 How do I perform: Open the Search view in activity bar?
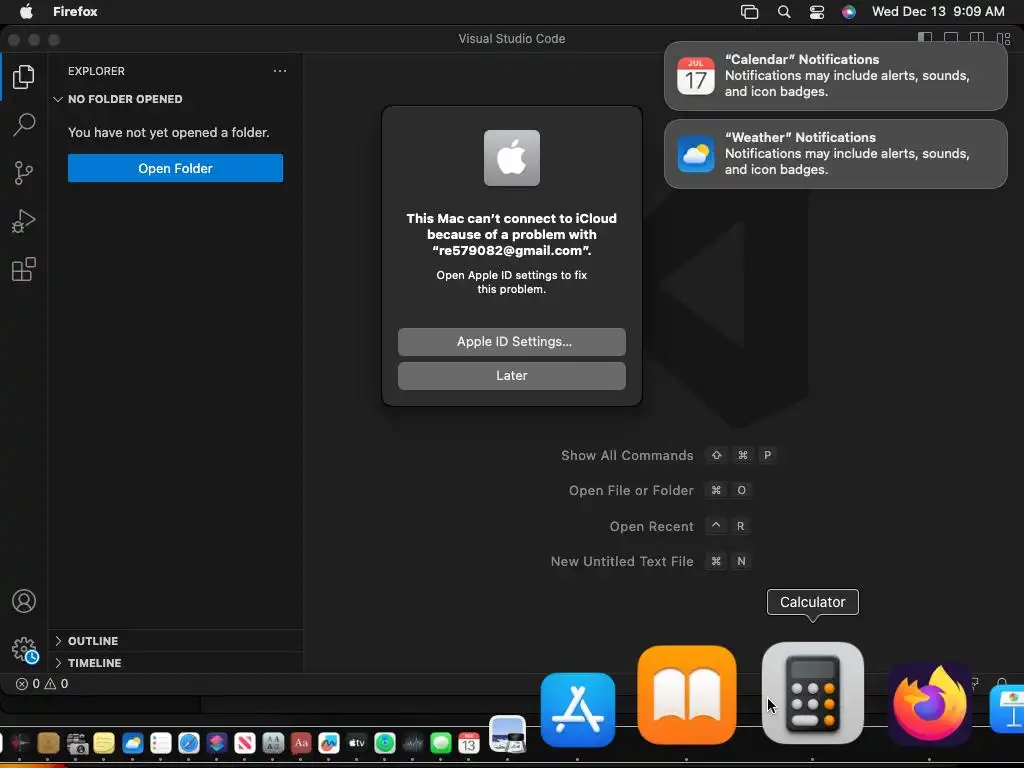(x=24, y=125)
